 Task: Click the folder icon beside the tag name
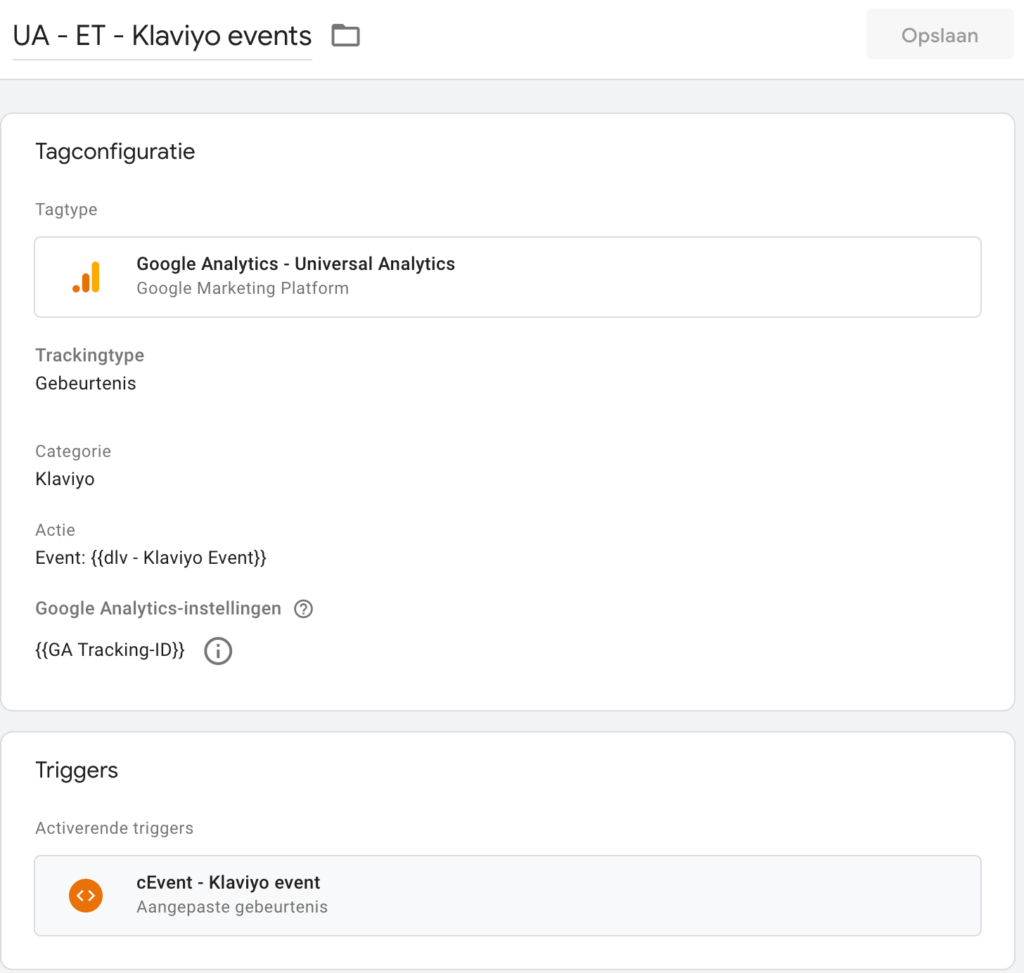coord(346,37)
